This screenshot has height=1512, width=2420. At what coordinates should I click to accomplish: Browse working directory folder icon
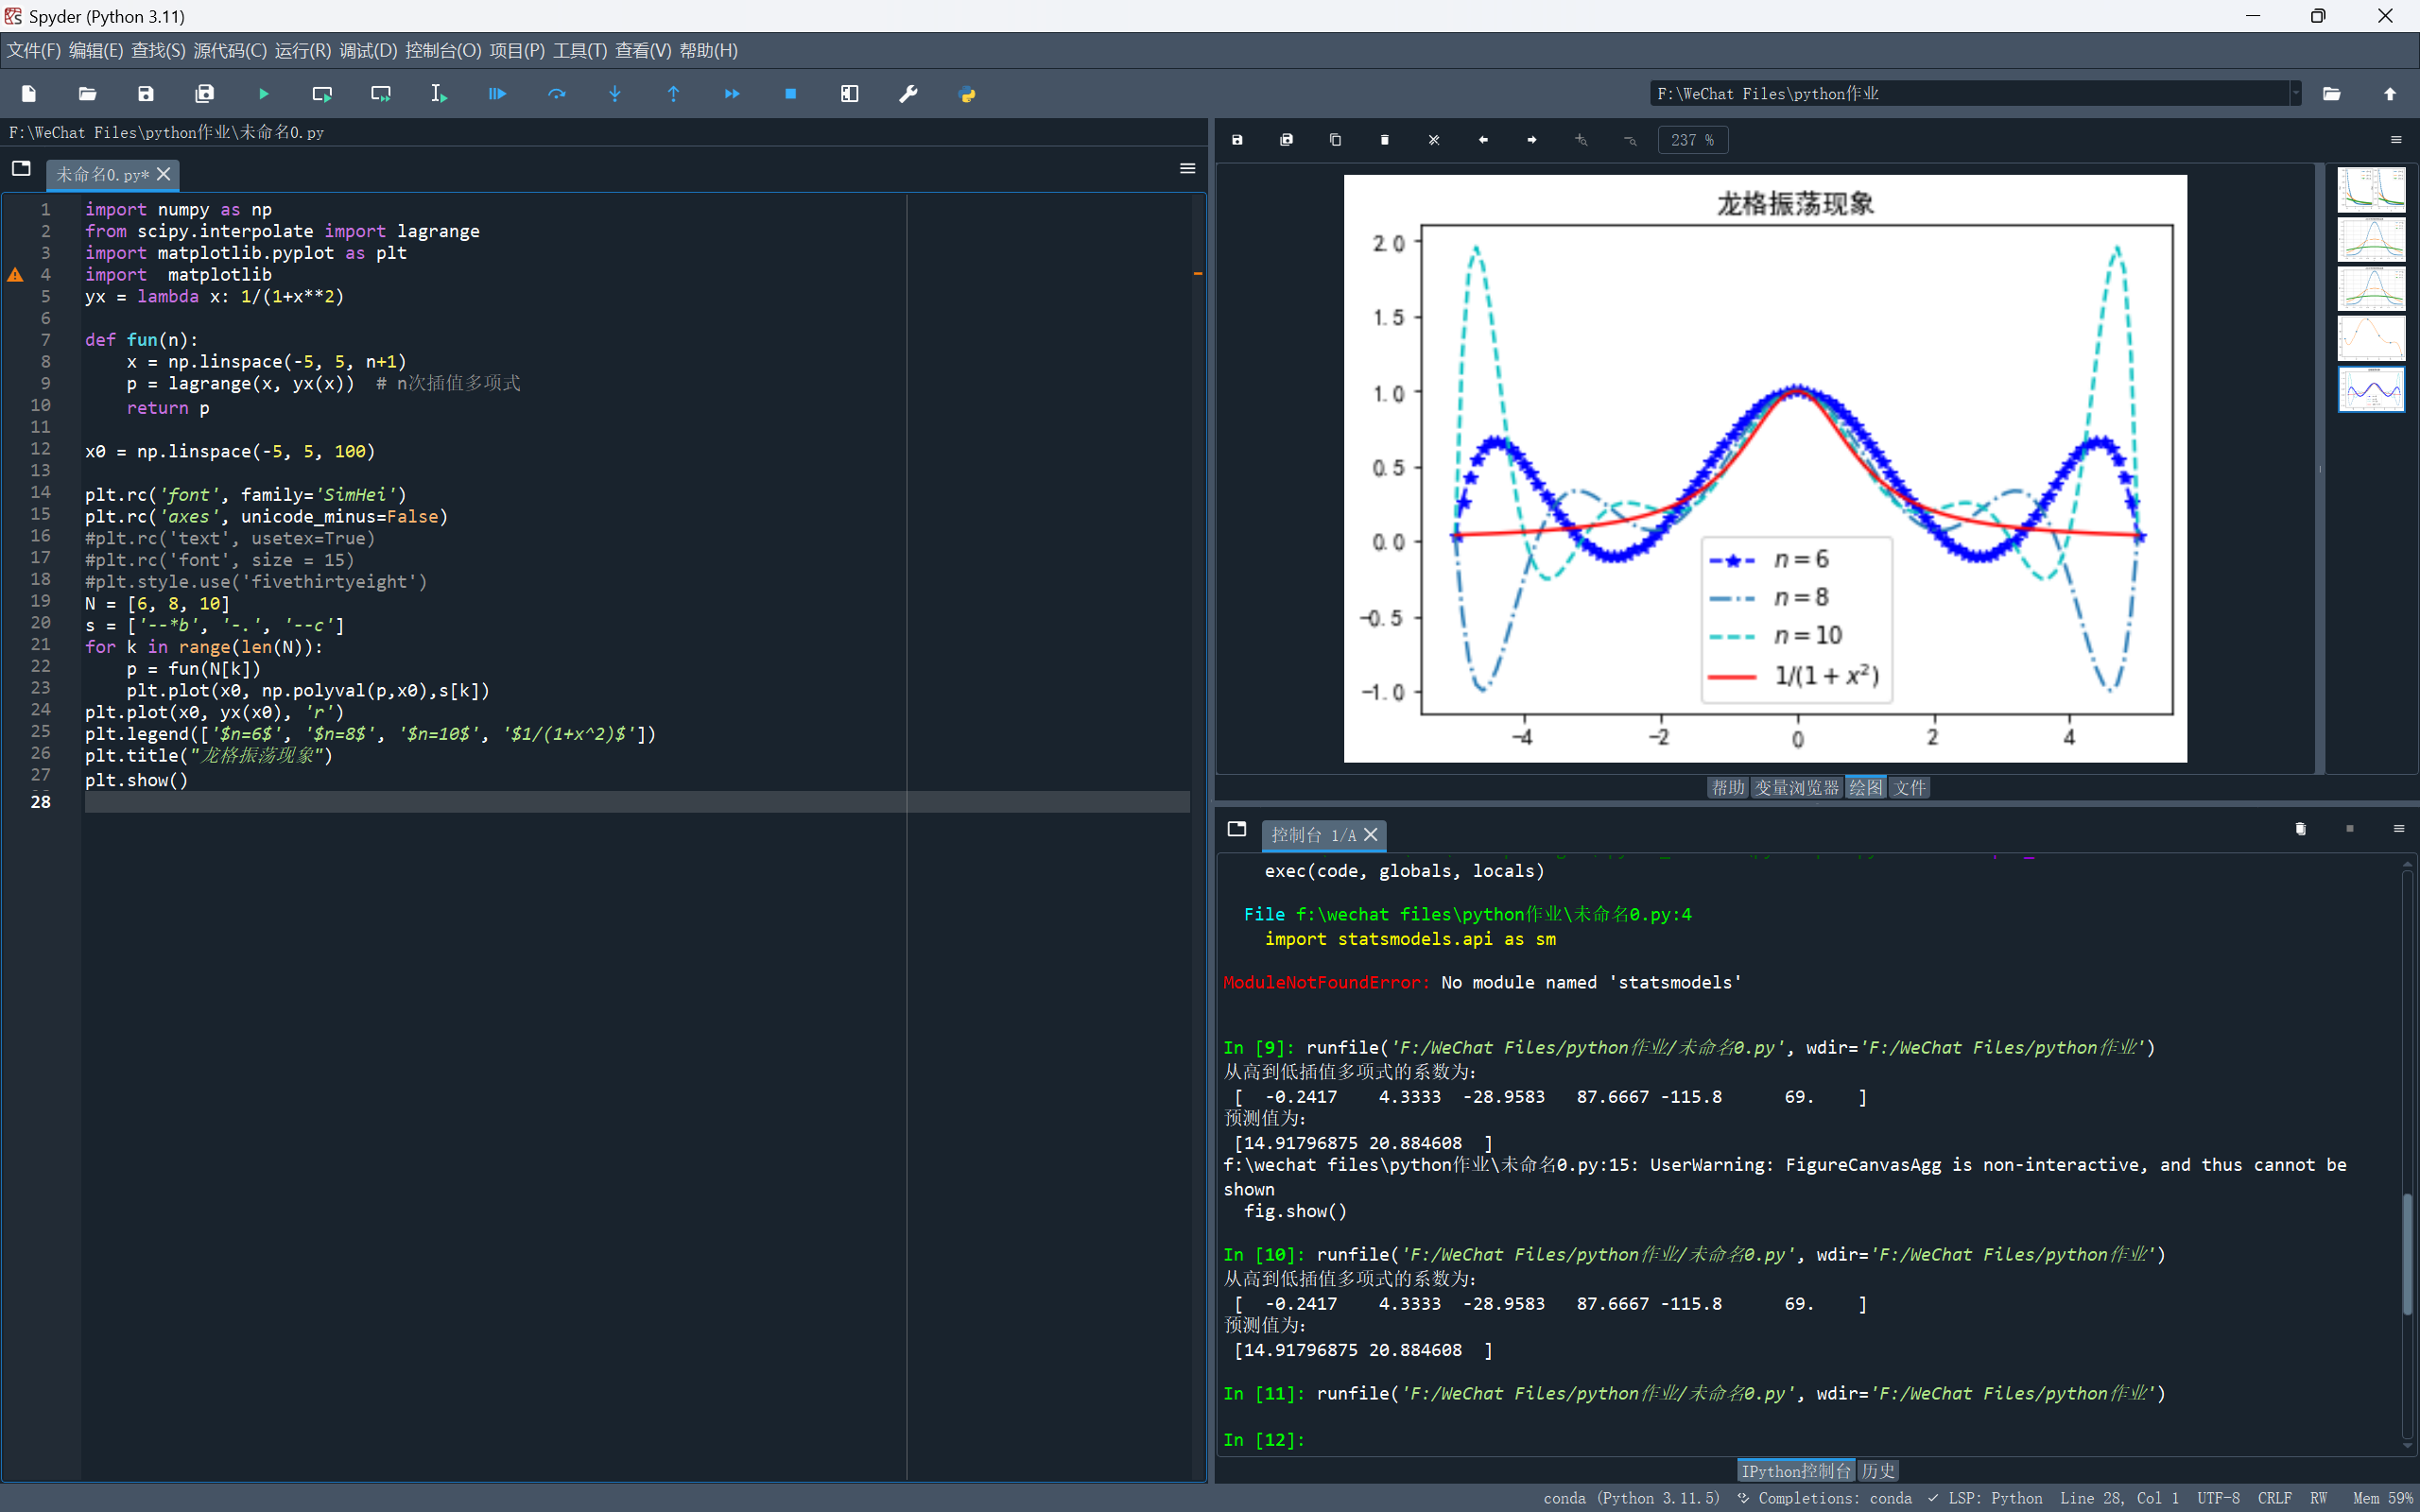(x=2332, y=93)
